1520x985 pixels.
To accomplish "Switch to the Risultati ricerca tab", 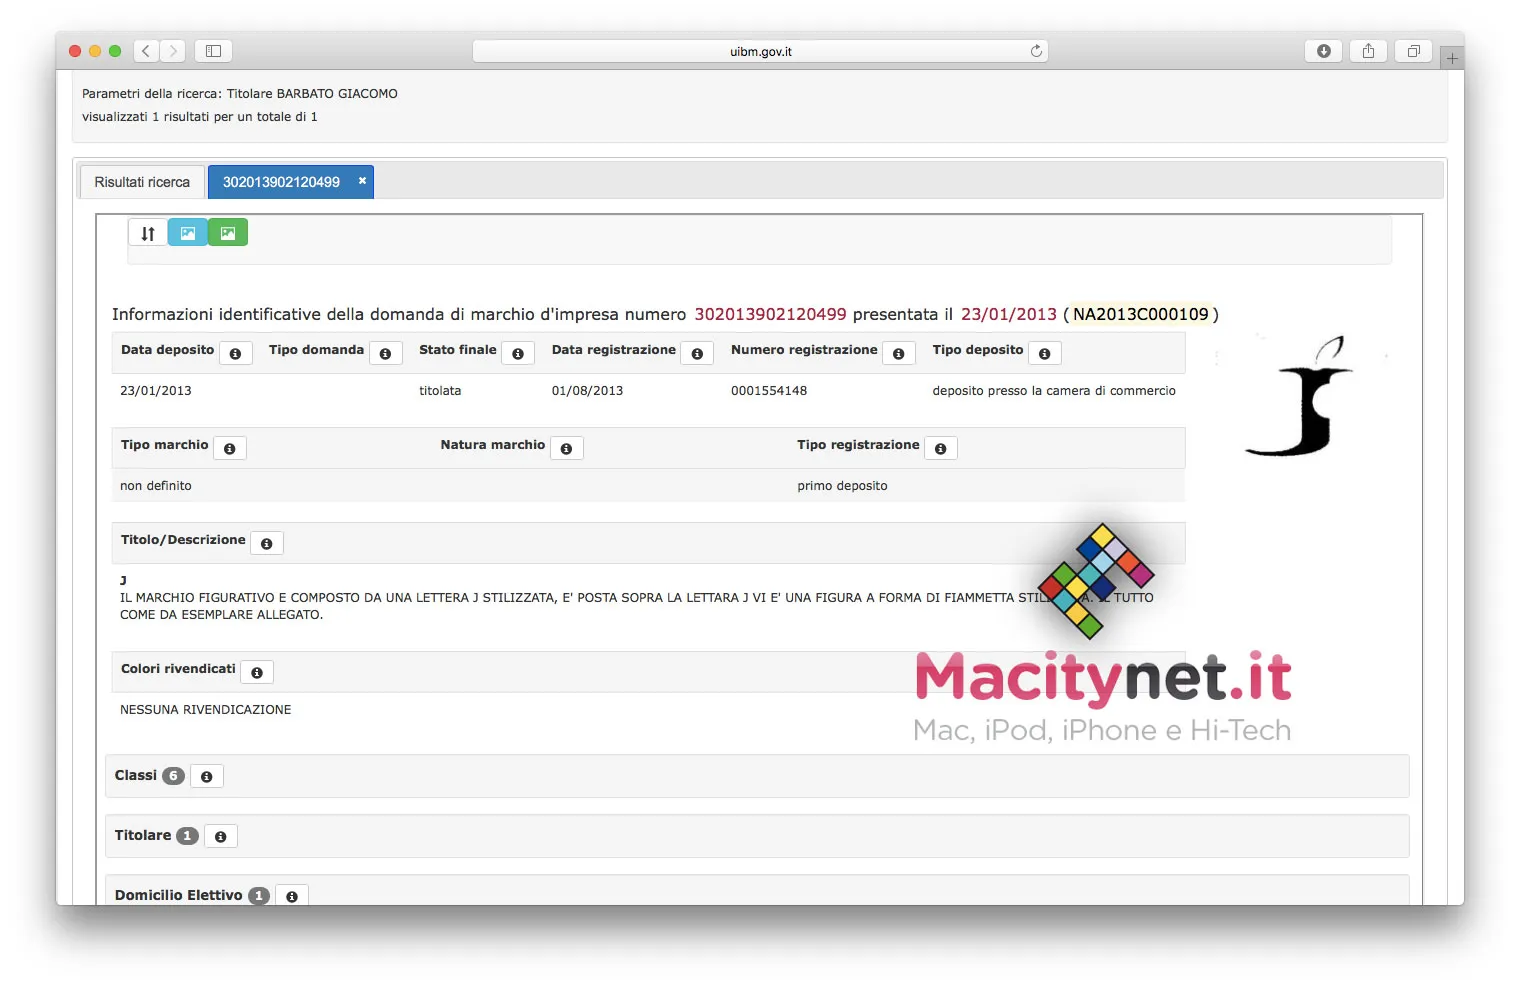I will [x=141, y=181].
